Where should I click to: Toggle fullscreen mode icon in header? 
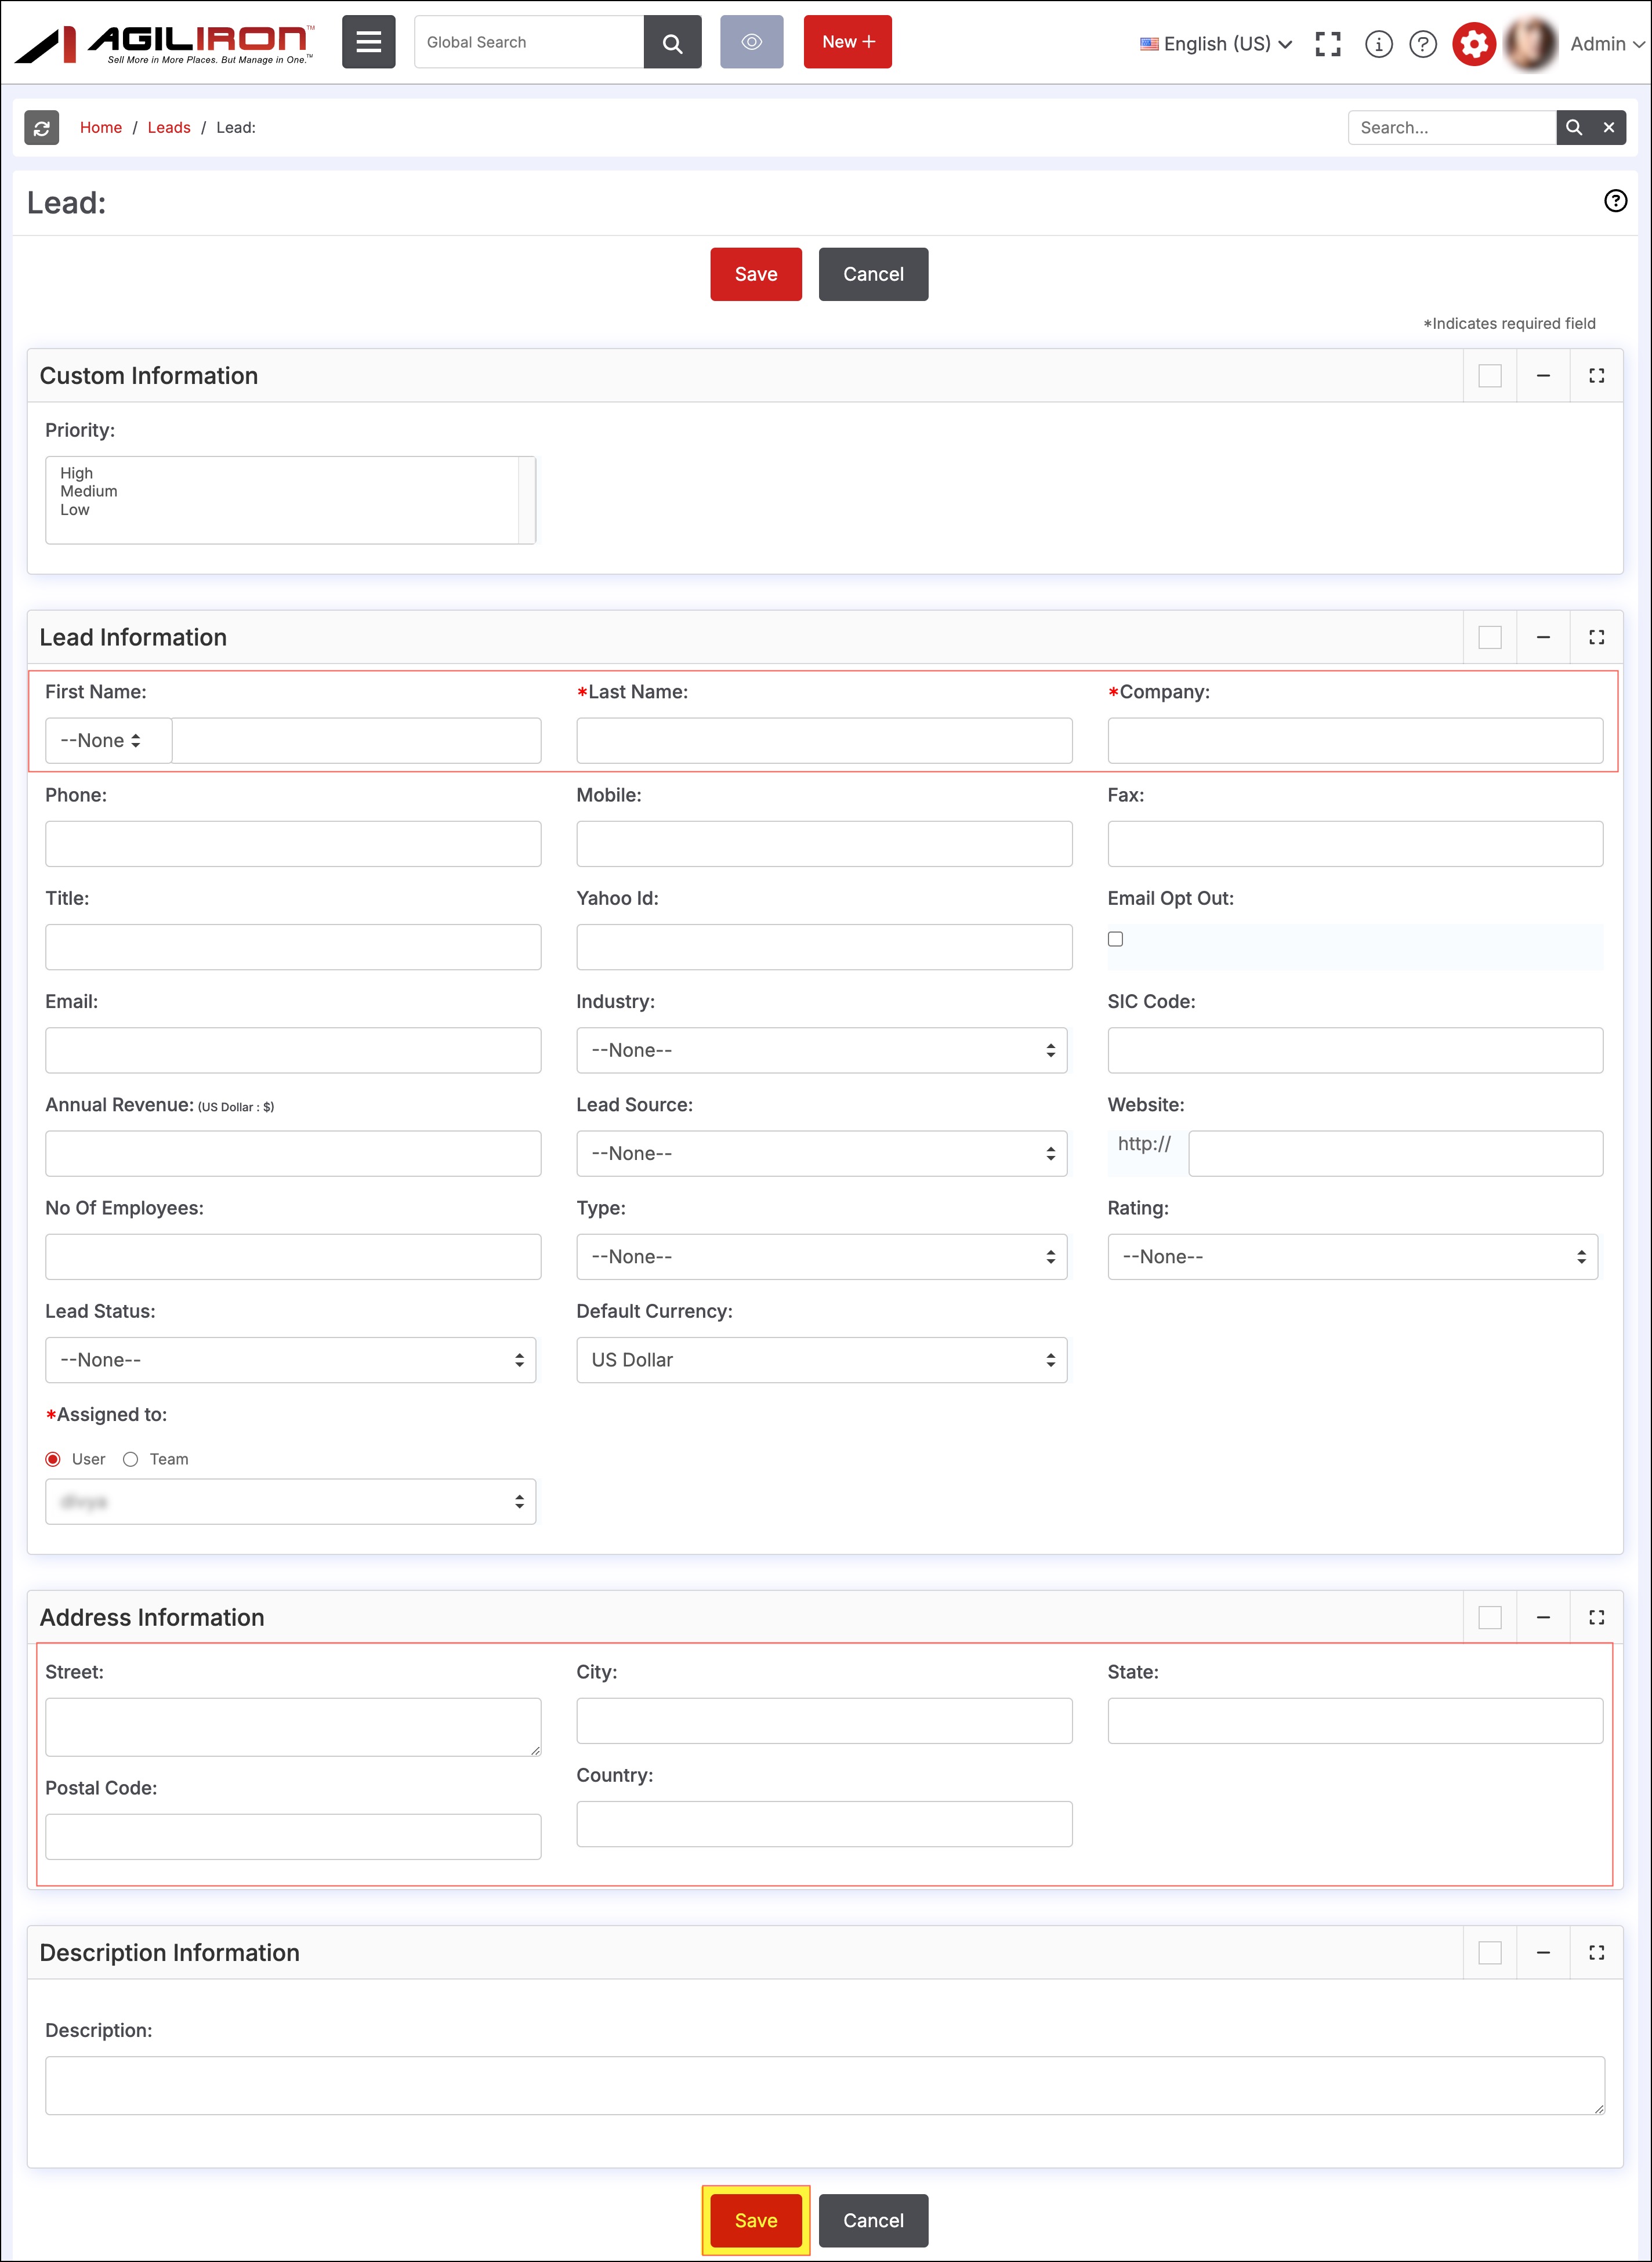pos(1327,44)
